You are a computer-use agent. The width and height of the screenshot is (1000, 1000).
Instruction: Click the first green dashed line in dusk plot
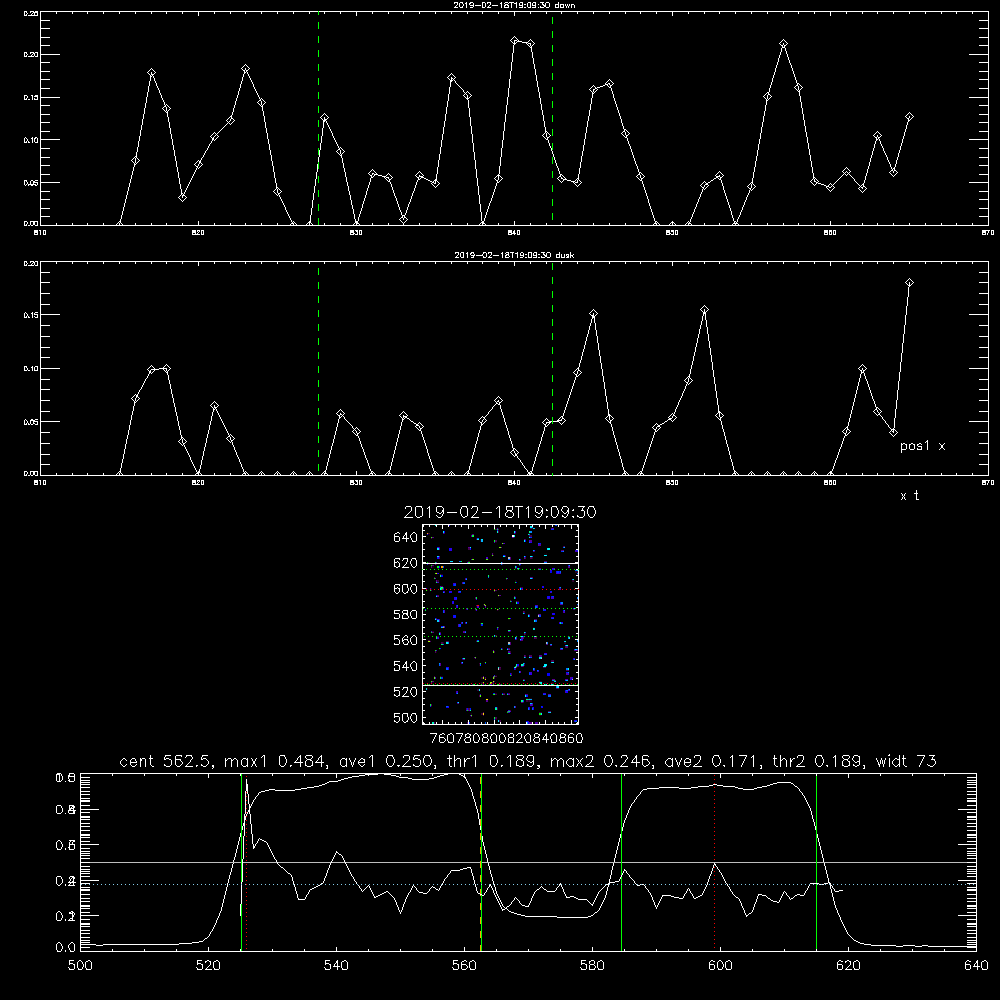click(318, 369)
